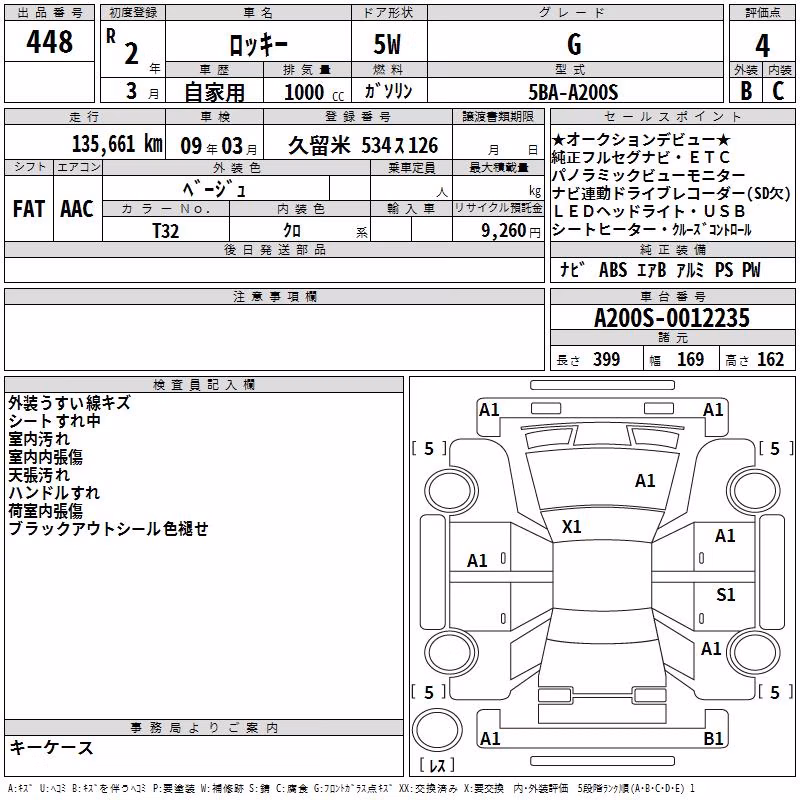Select the LEDヘッドライト・USB line
The width and height of the screenshot is (800, 800).
tap(649, 211)
